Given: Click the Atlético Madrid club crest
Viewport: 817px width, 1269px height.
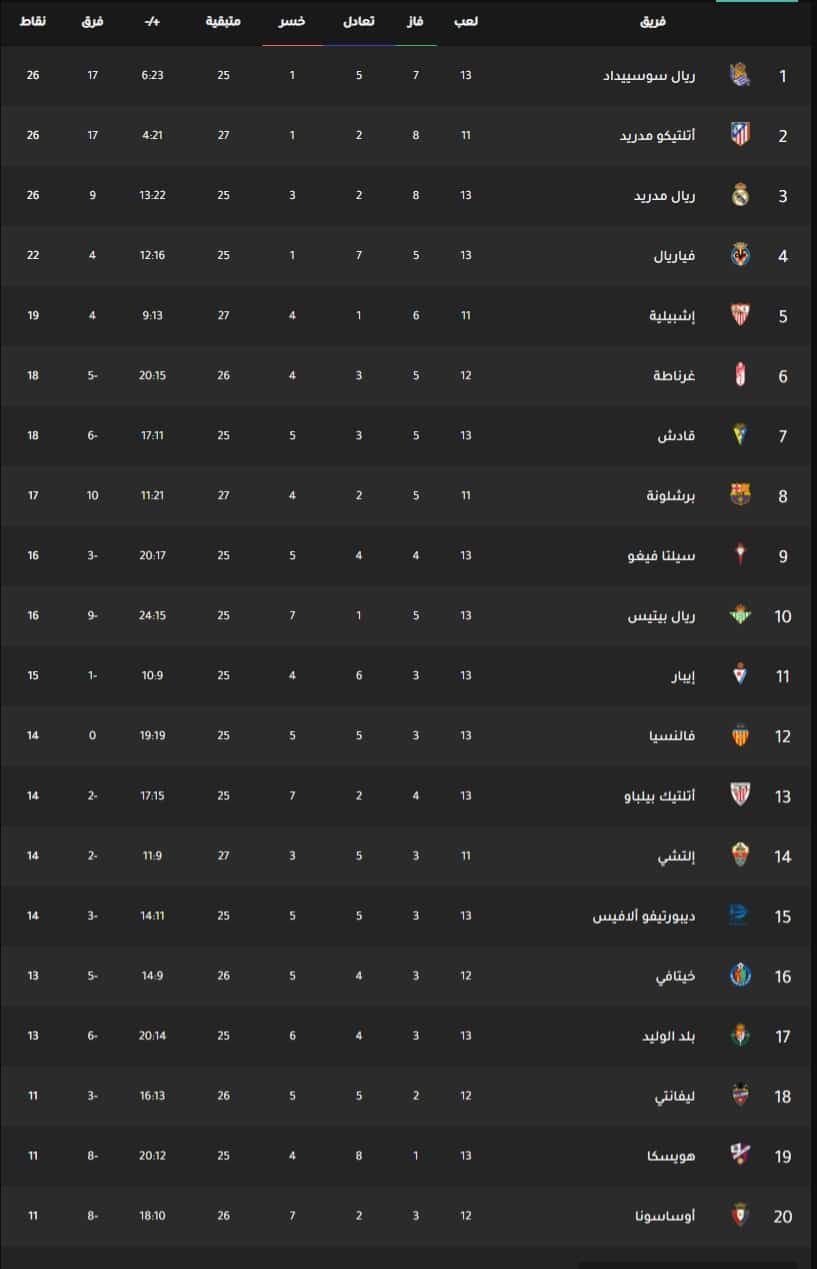Looking at the screenshot, I should (x=740, y=135).
